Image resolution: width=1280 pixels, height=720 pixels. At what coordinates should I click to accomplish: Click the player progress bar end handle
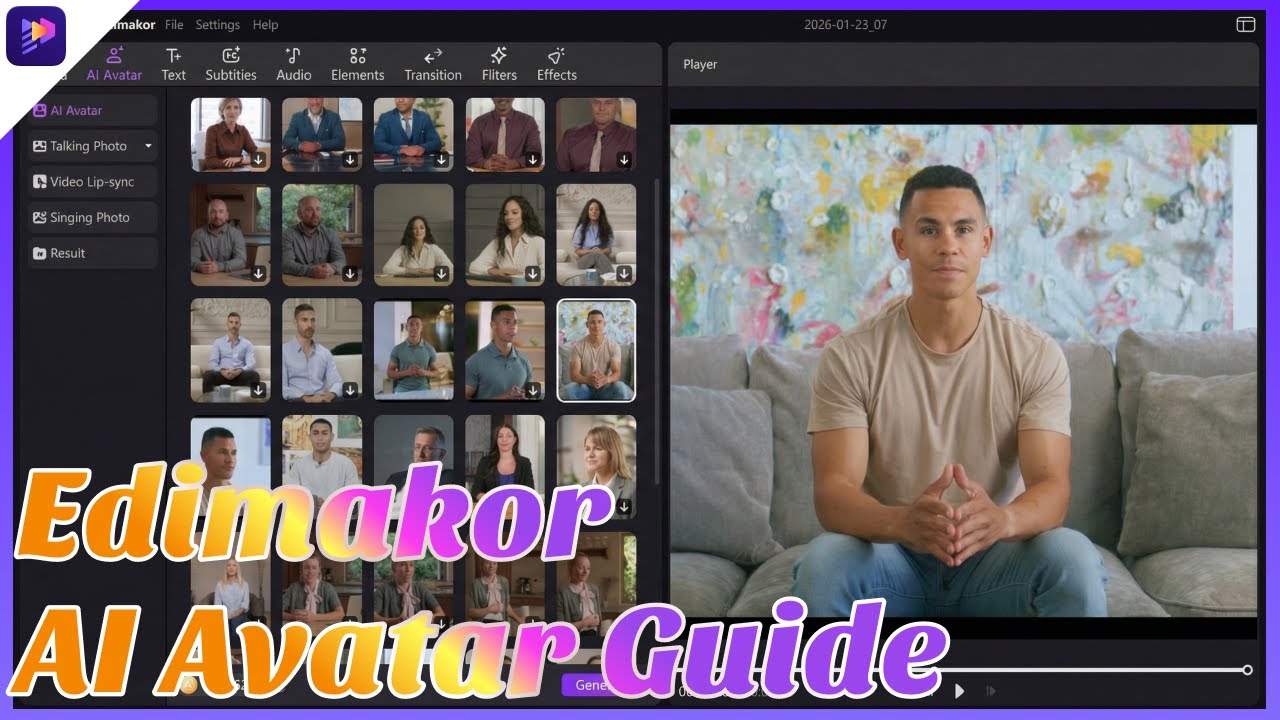(1247, 670)
